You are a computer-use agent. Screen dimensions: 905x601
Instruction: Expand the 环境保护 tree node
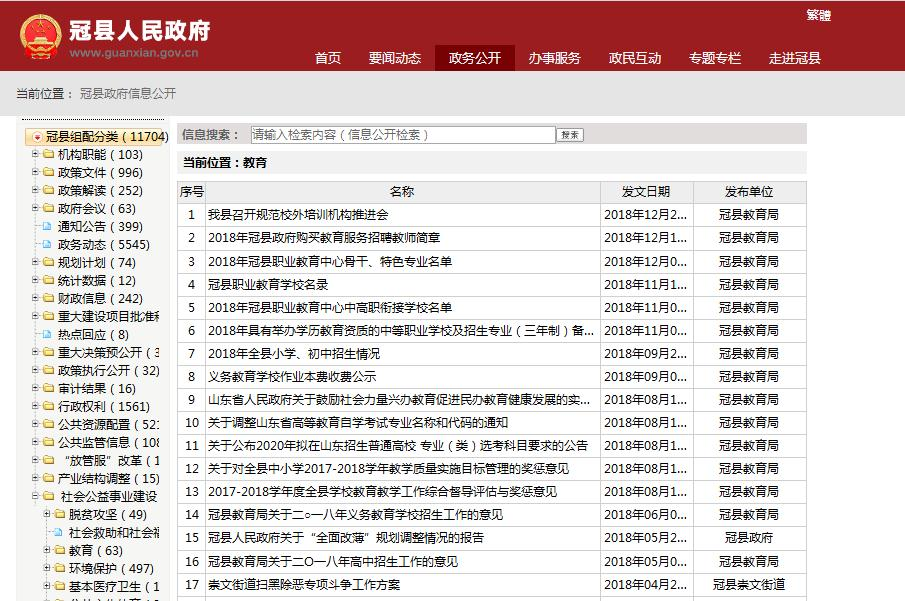click(47, 568)
